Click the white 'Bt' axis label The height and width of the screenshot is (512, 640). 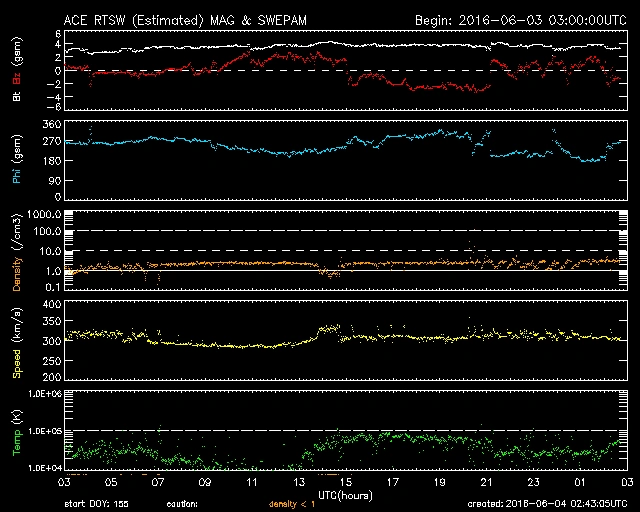[17, 96]
